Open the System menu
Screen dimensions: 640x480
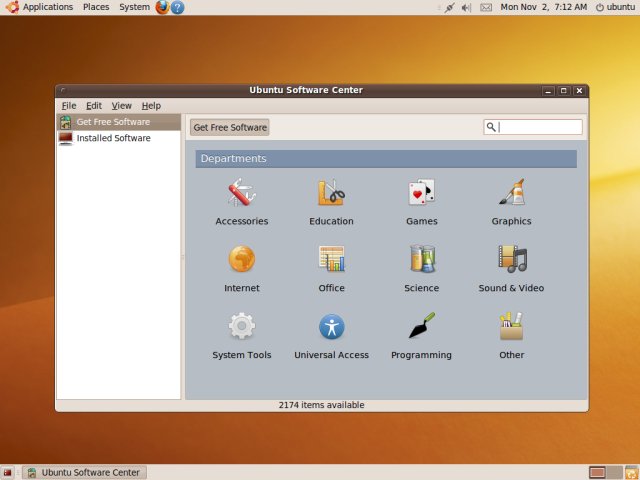(x=134, y=7)
